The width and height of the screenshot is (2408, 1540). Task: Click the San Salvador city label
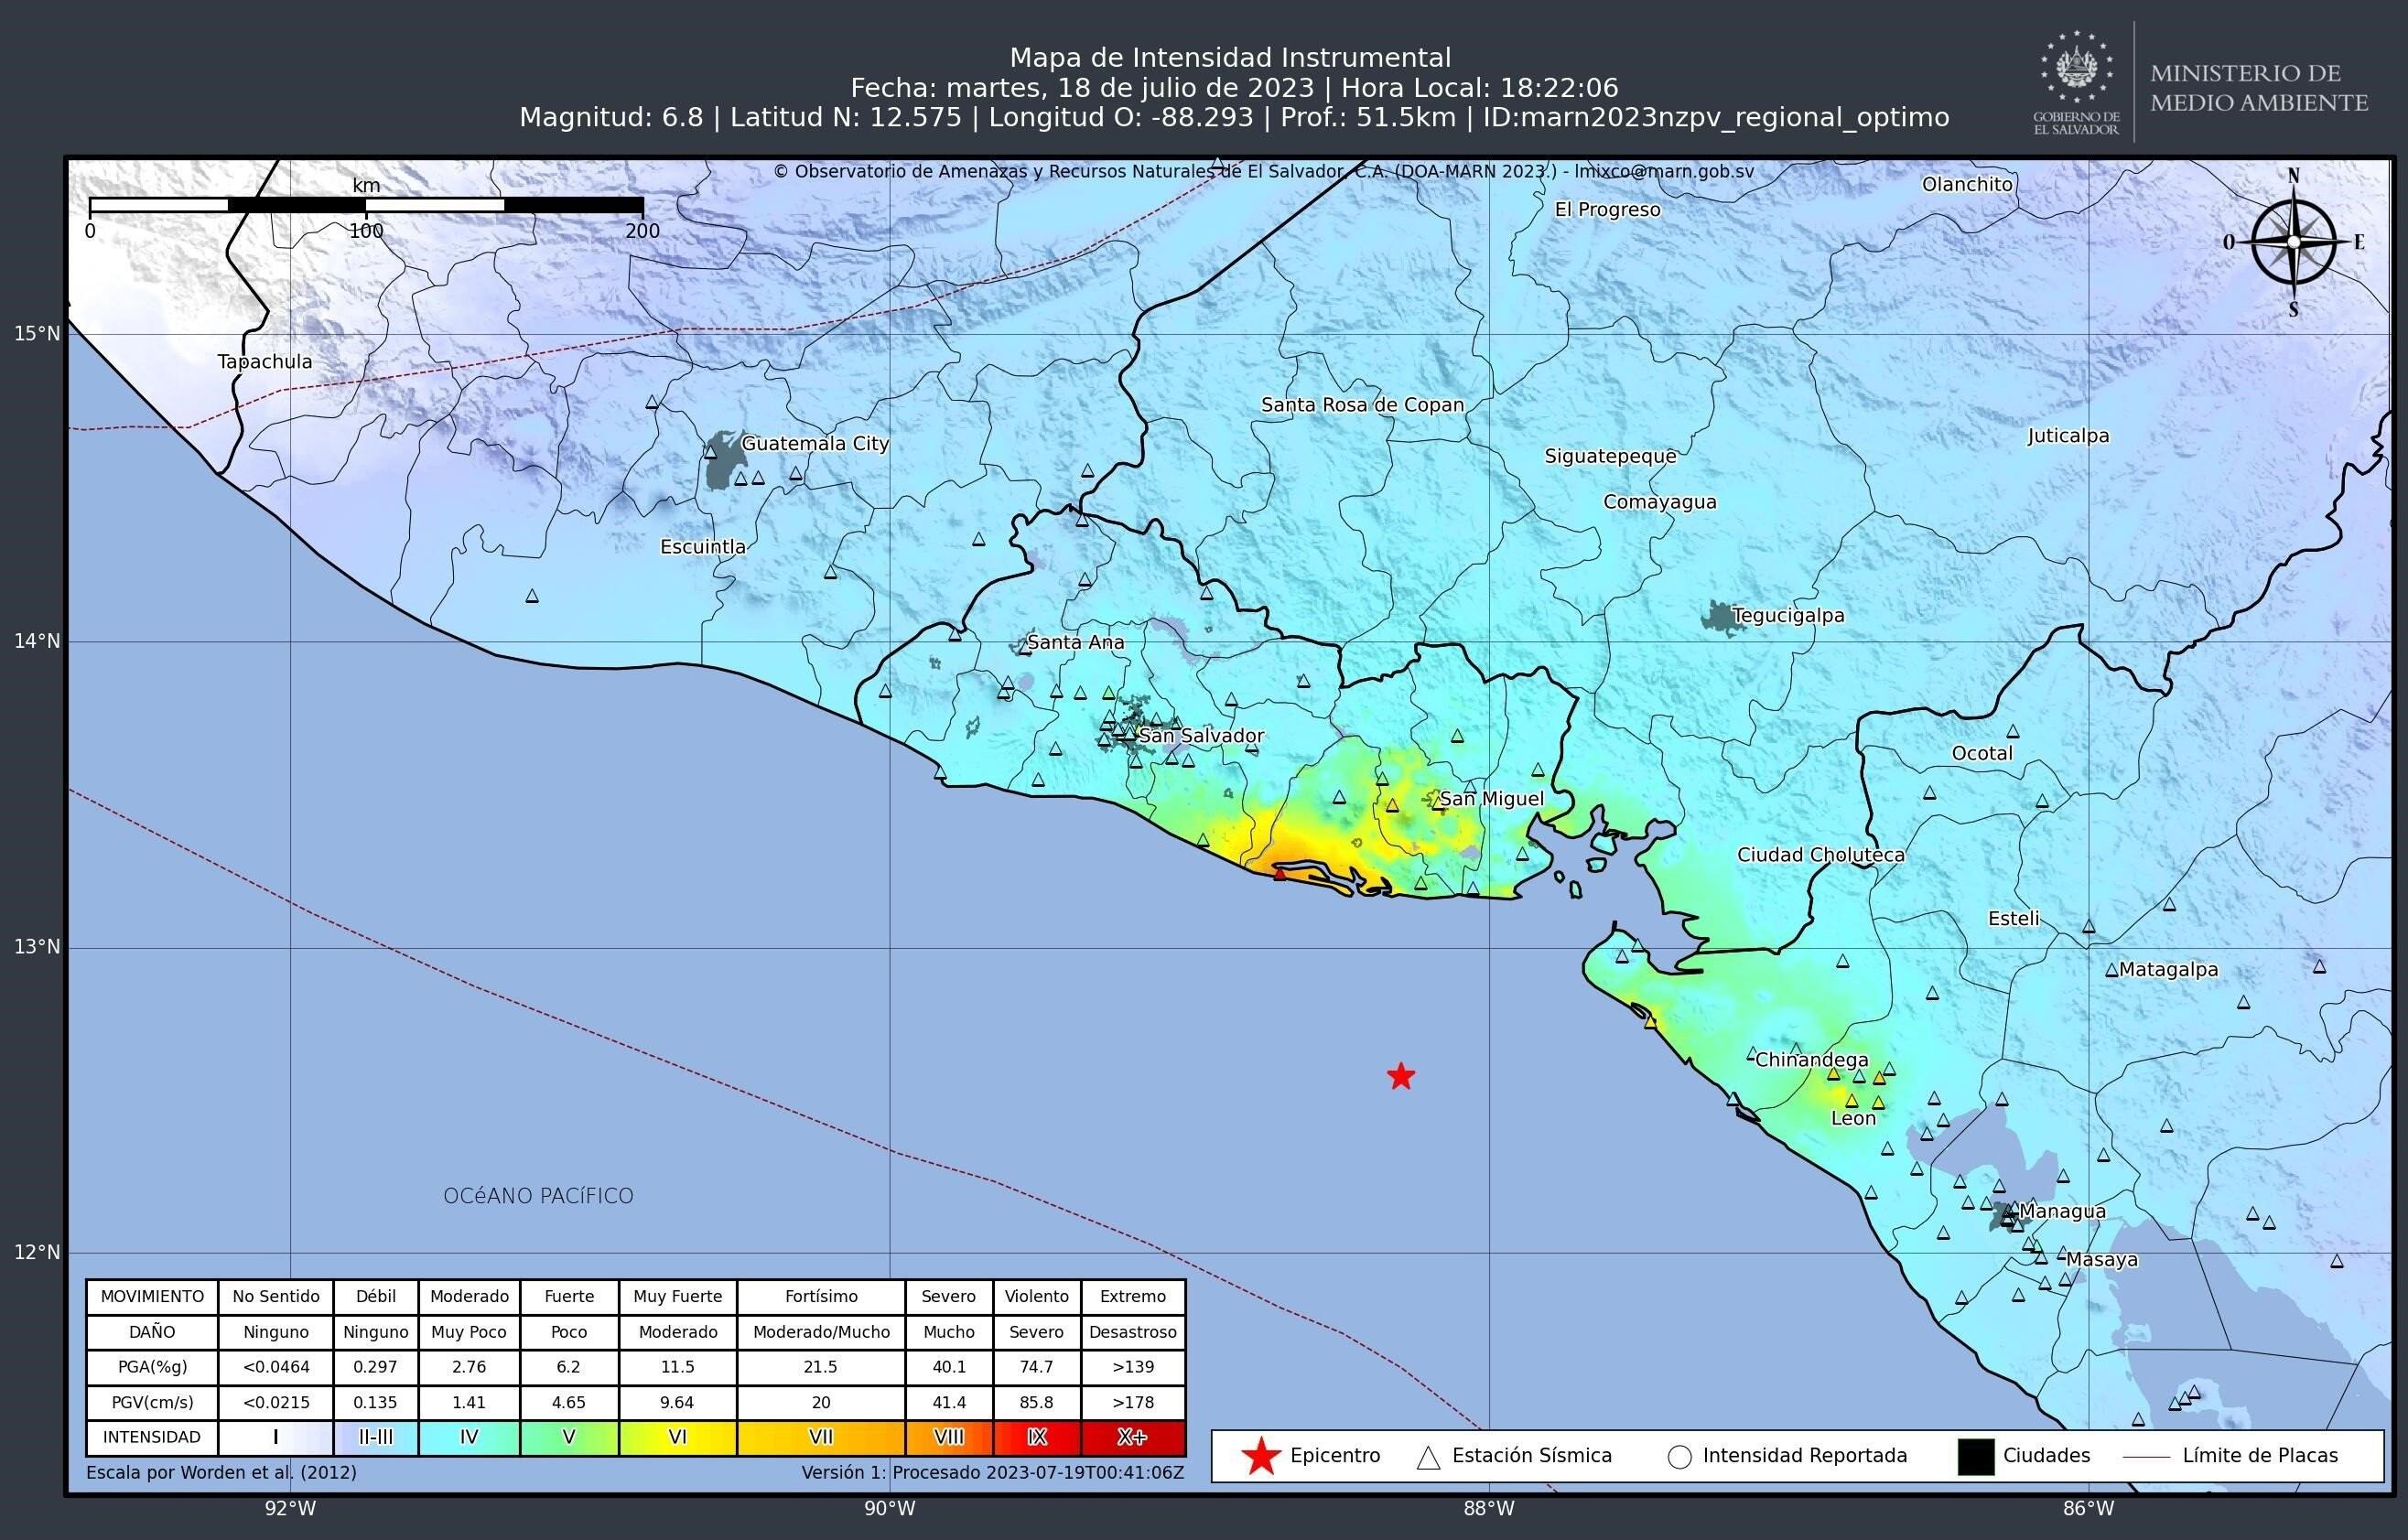pyautogui.click(x=1201, y=736)
